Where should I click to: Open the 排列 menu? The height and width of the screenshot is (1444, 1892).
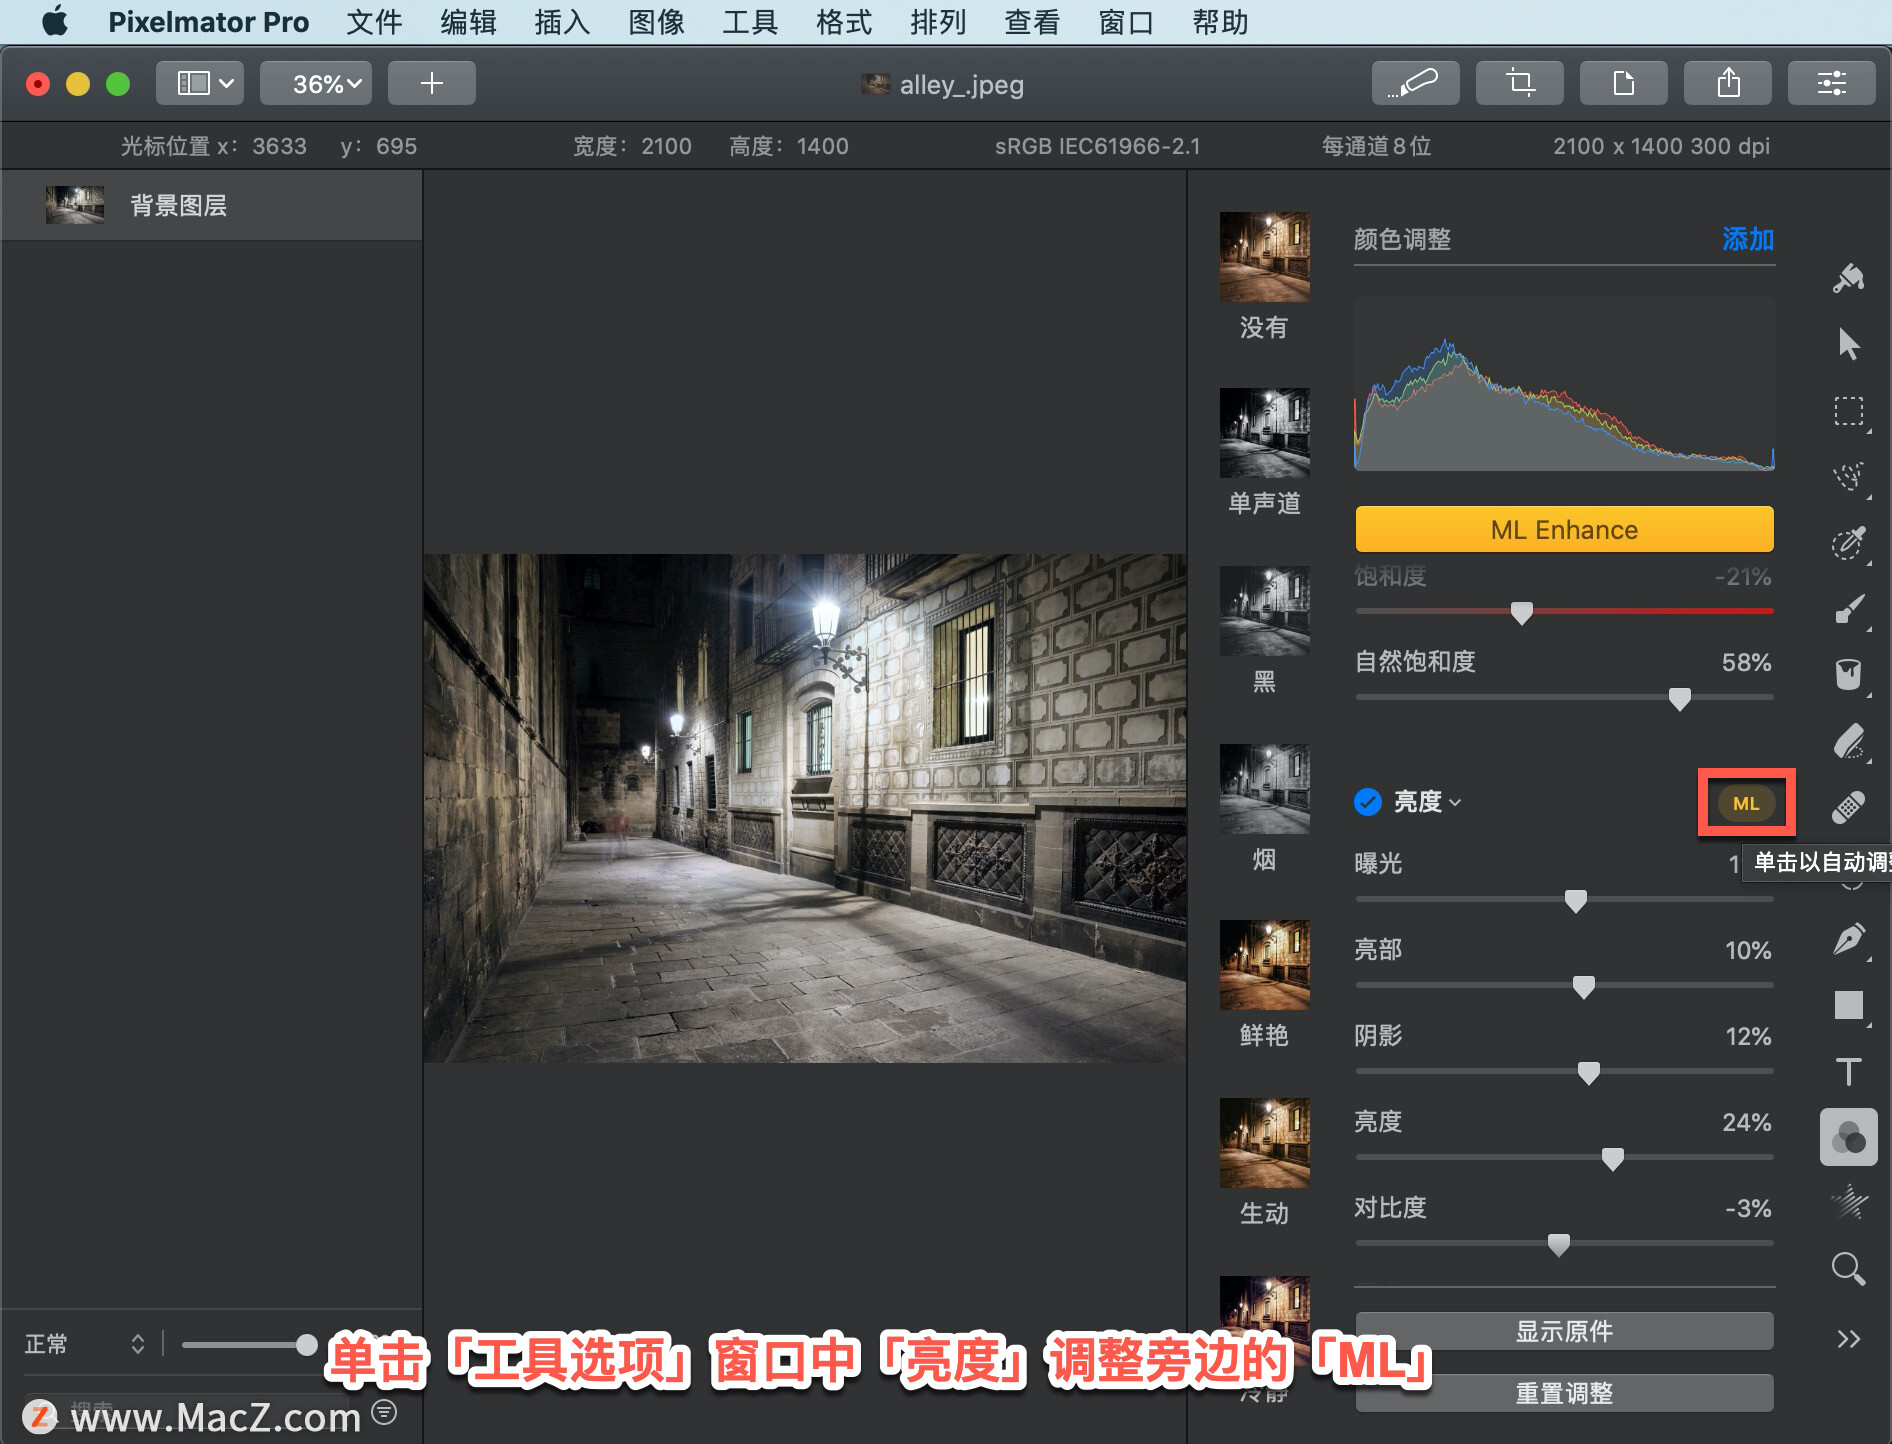[938, 22]
